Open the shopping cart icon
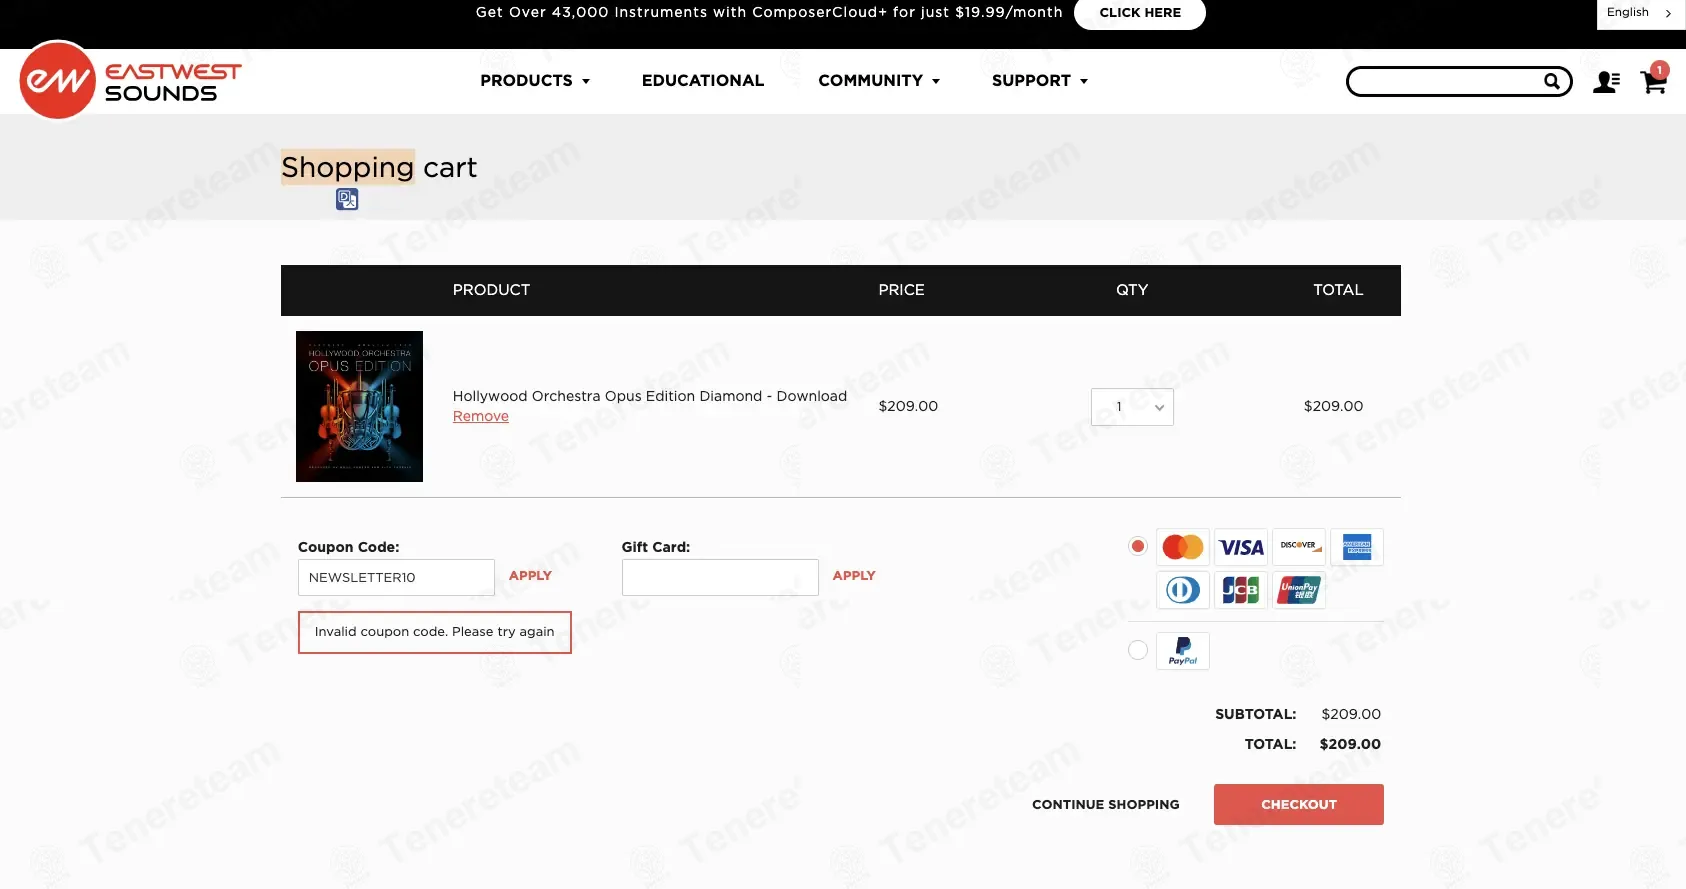The height and width of the screenshot is (889, 1686). [1653, 82]
